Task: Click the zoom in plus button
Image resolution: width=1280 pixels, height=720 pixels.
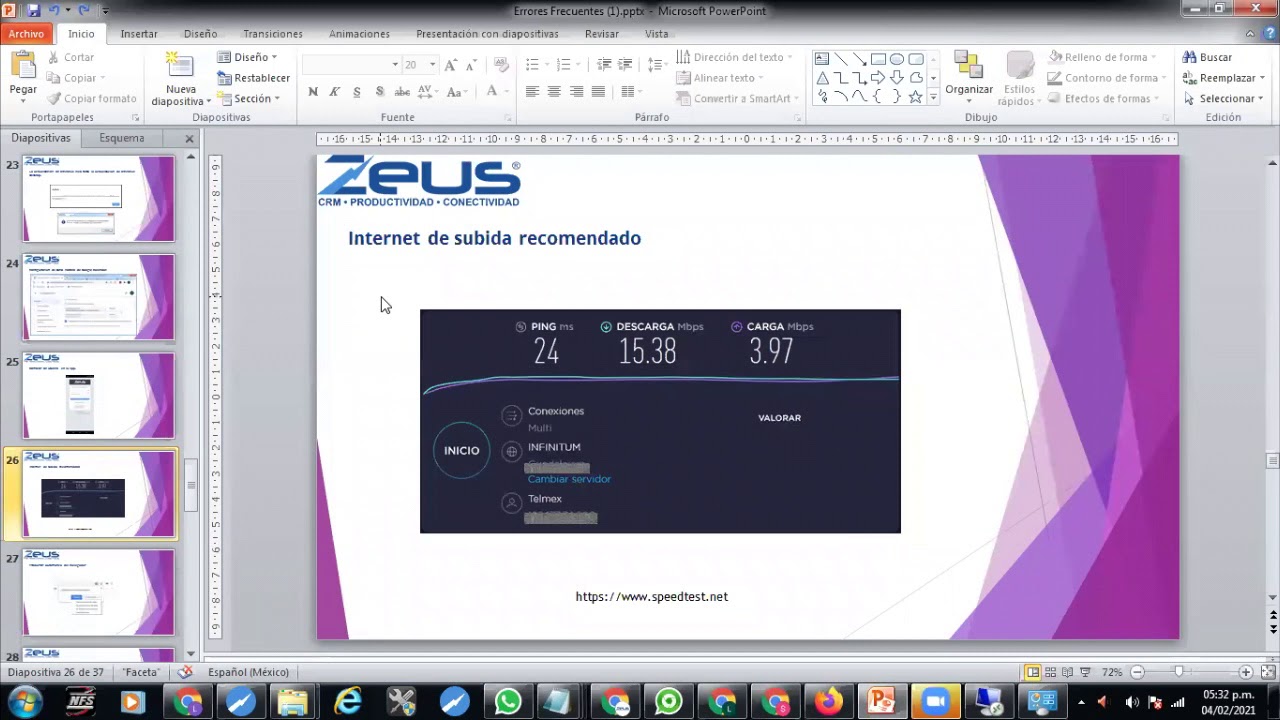Action: 1245,672
